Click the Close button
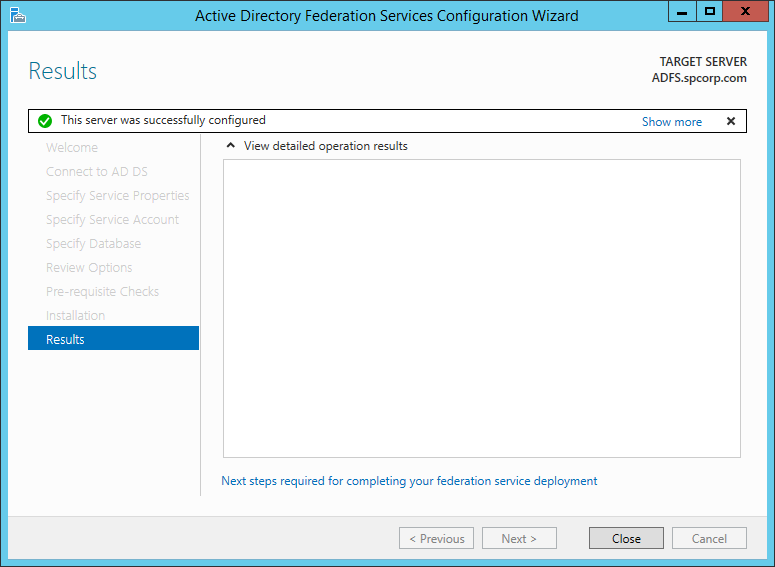 pyautogui.click(x=626, y=538)
